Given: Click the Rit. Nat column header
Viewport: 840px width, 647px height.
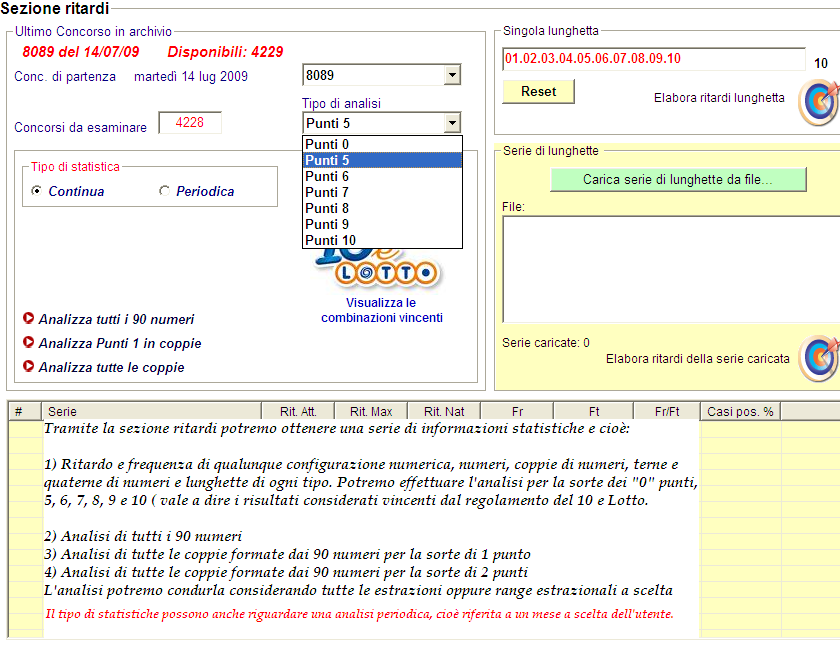Looking at the screenshot, I should [444, 411].
